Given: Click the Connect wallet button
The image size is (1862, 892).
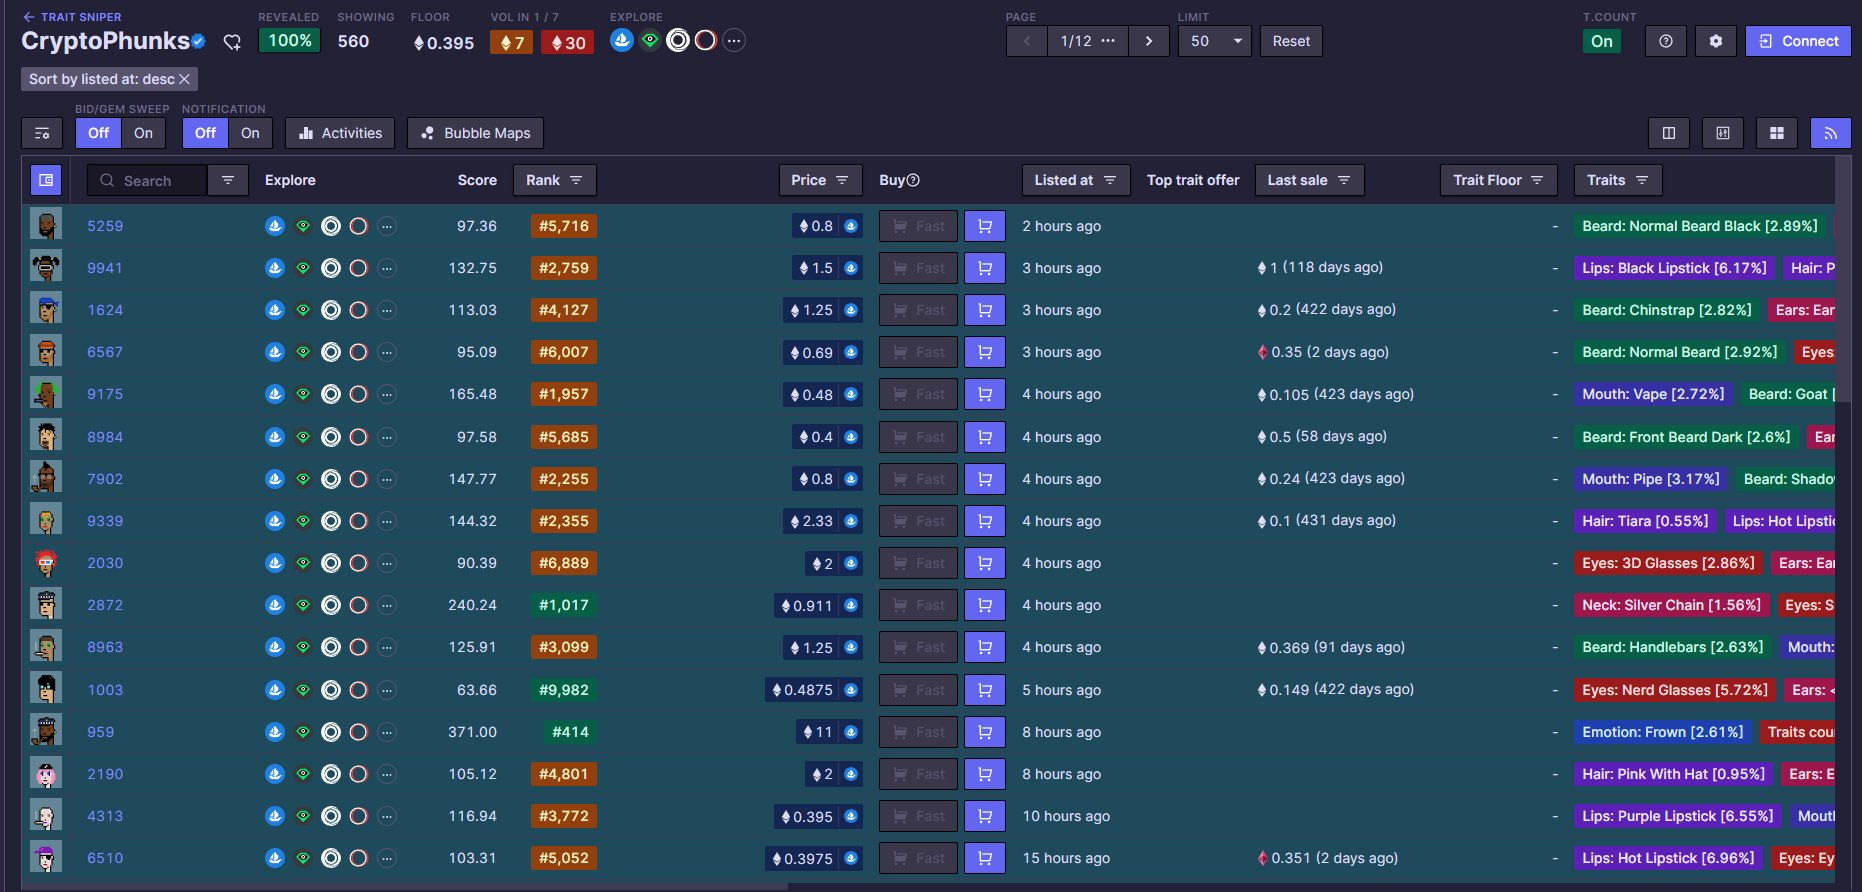Looking at the screenshot, I should click(x=1798, y=41).
